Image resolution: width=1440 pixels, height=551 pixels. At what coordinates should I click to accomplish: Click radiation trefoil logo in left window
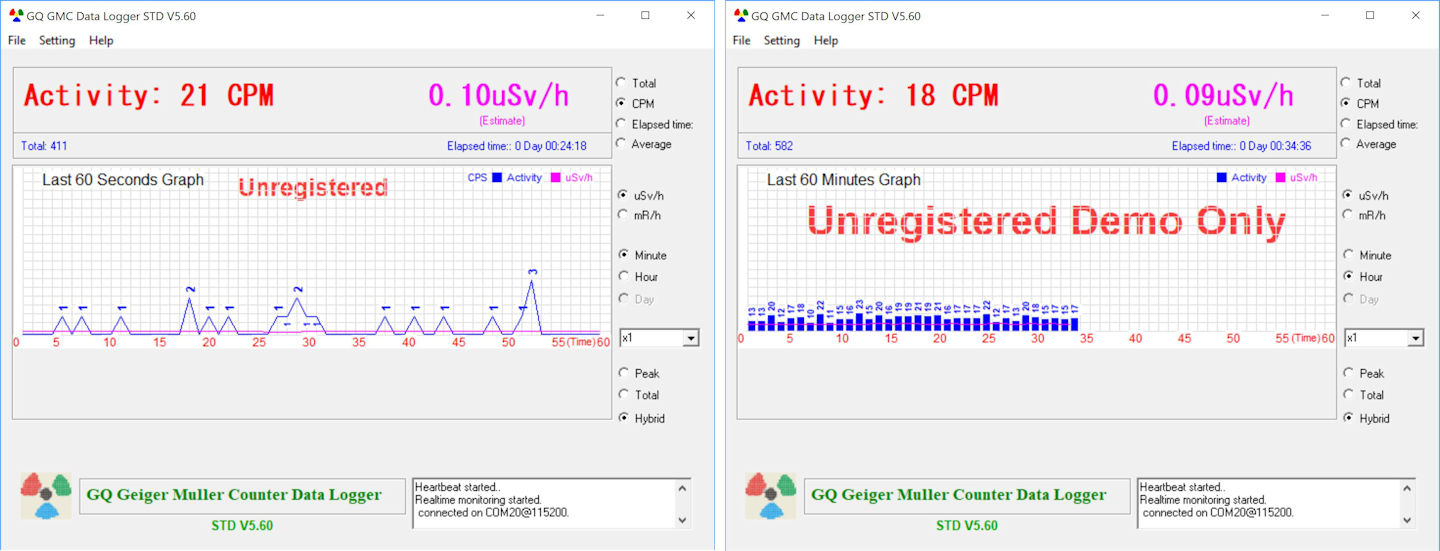[x=45, y=496]
